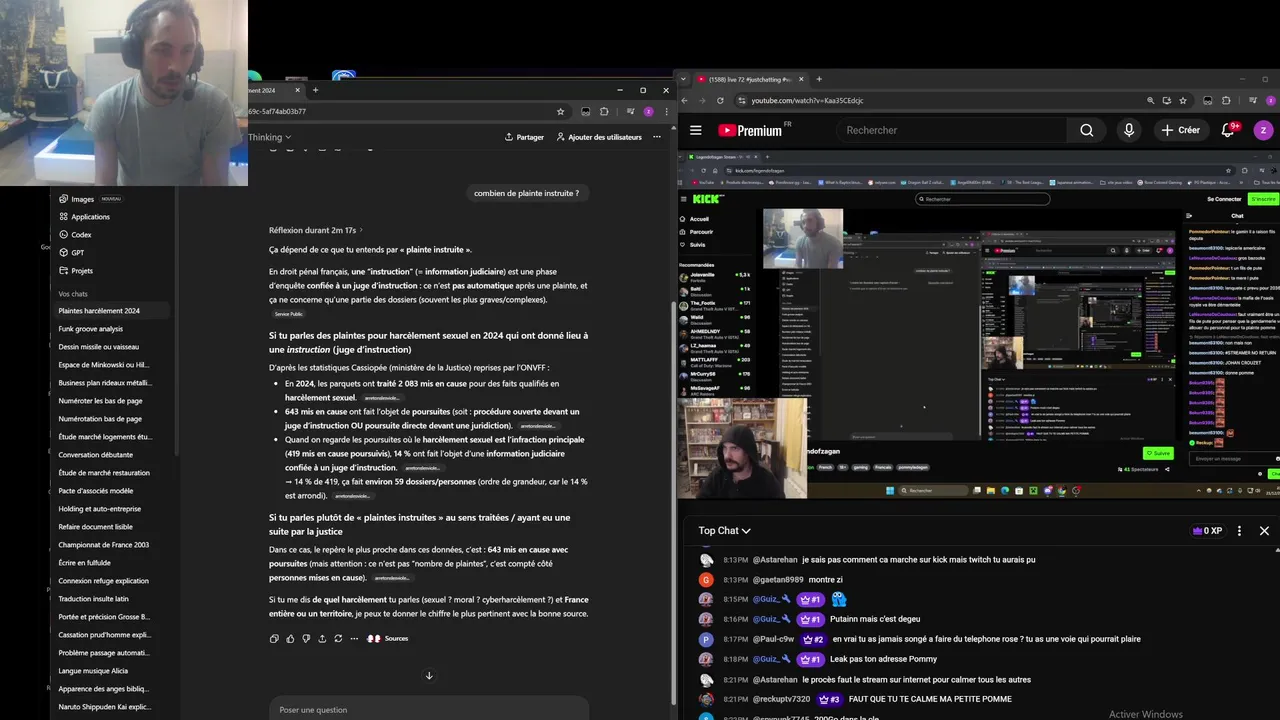
Task: Open the three-dot conversation menu in ChatGPT header
Action: point(657,137)
